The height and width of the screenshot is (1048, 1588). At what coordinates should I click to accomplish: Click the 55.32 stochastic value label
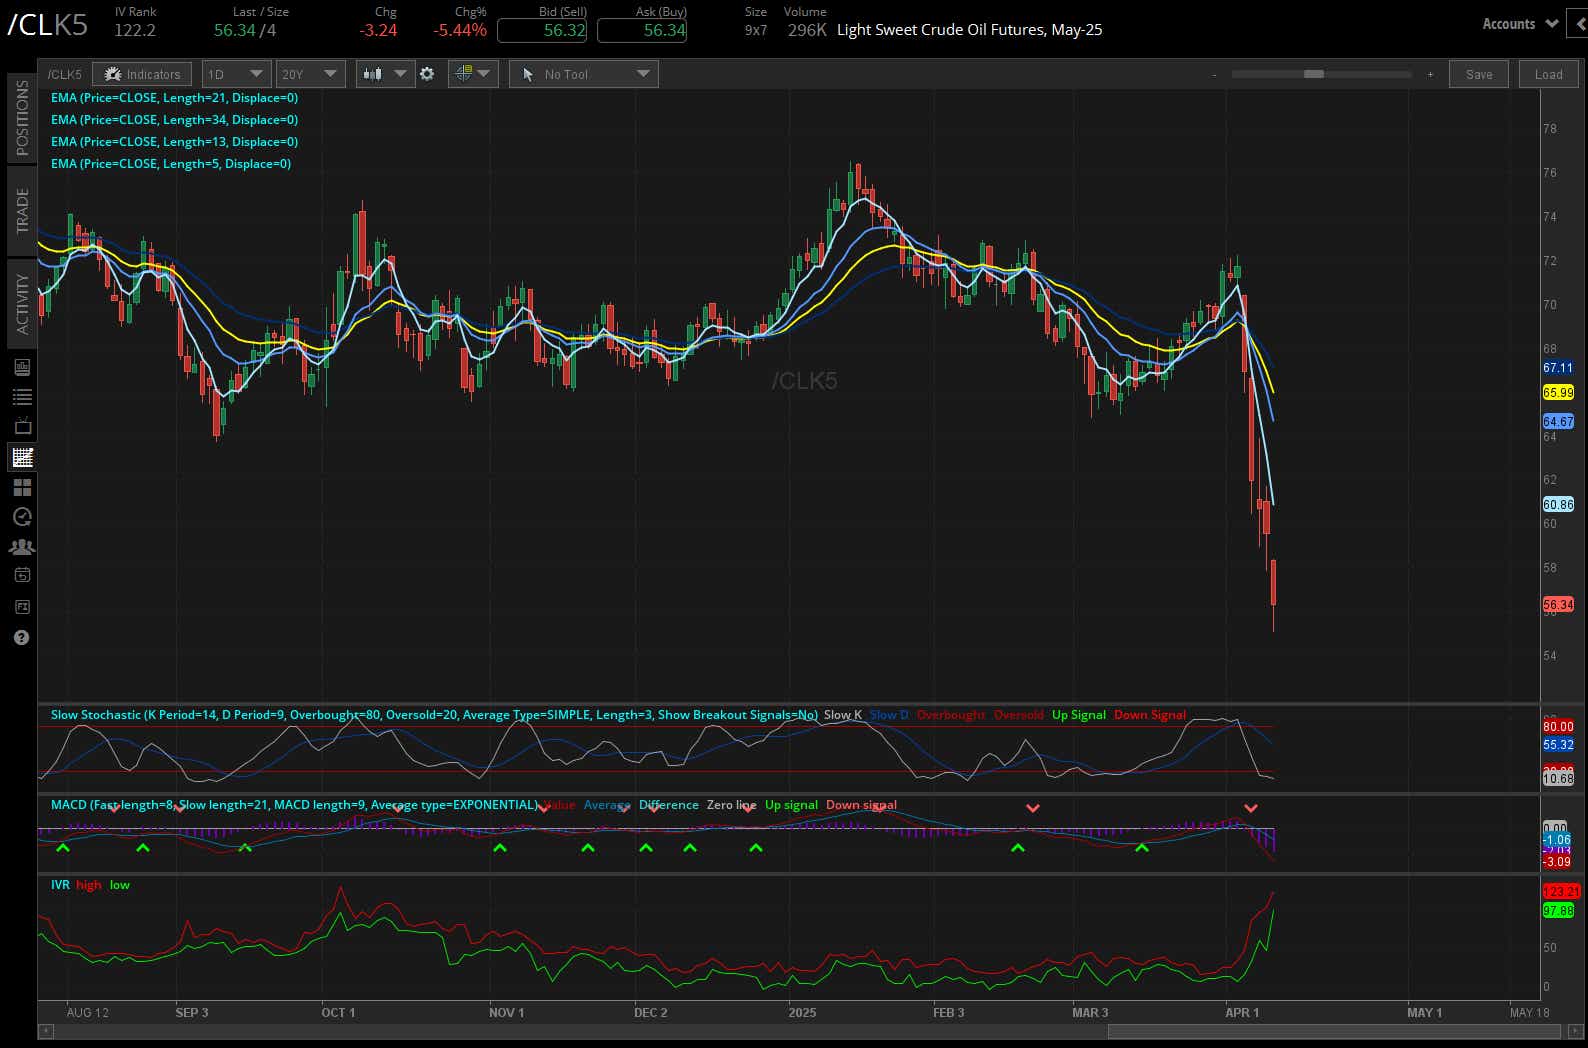coord(1558,745)
